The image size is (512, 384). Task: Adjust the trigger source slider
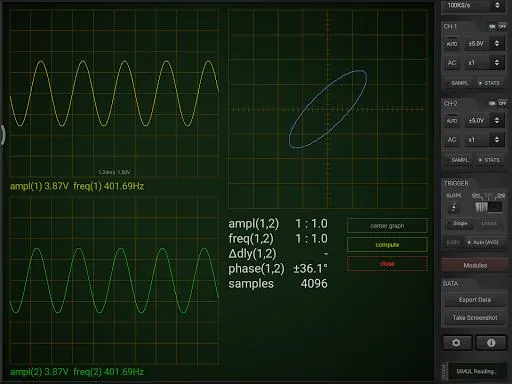[x=488, y=207]
